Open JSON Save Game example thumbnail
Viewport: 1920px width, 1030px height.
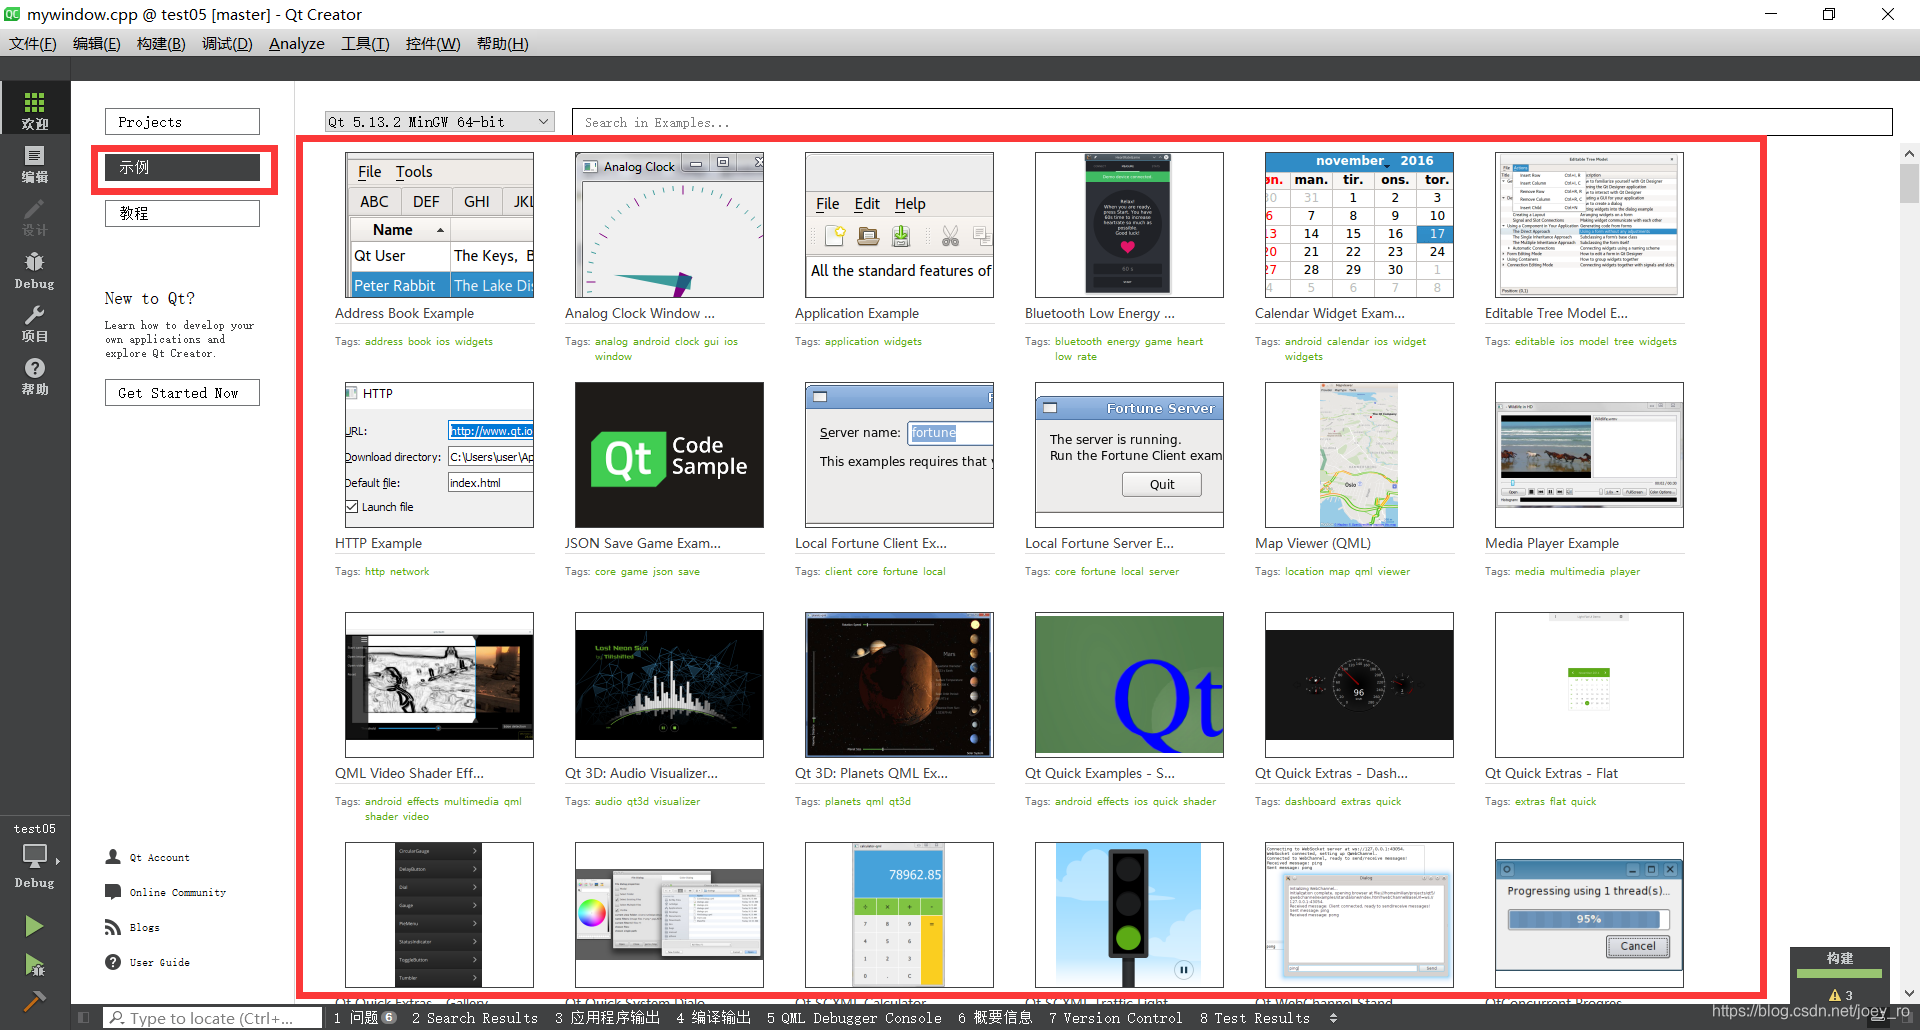point(669,455)
